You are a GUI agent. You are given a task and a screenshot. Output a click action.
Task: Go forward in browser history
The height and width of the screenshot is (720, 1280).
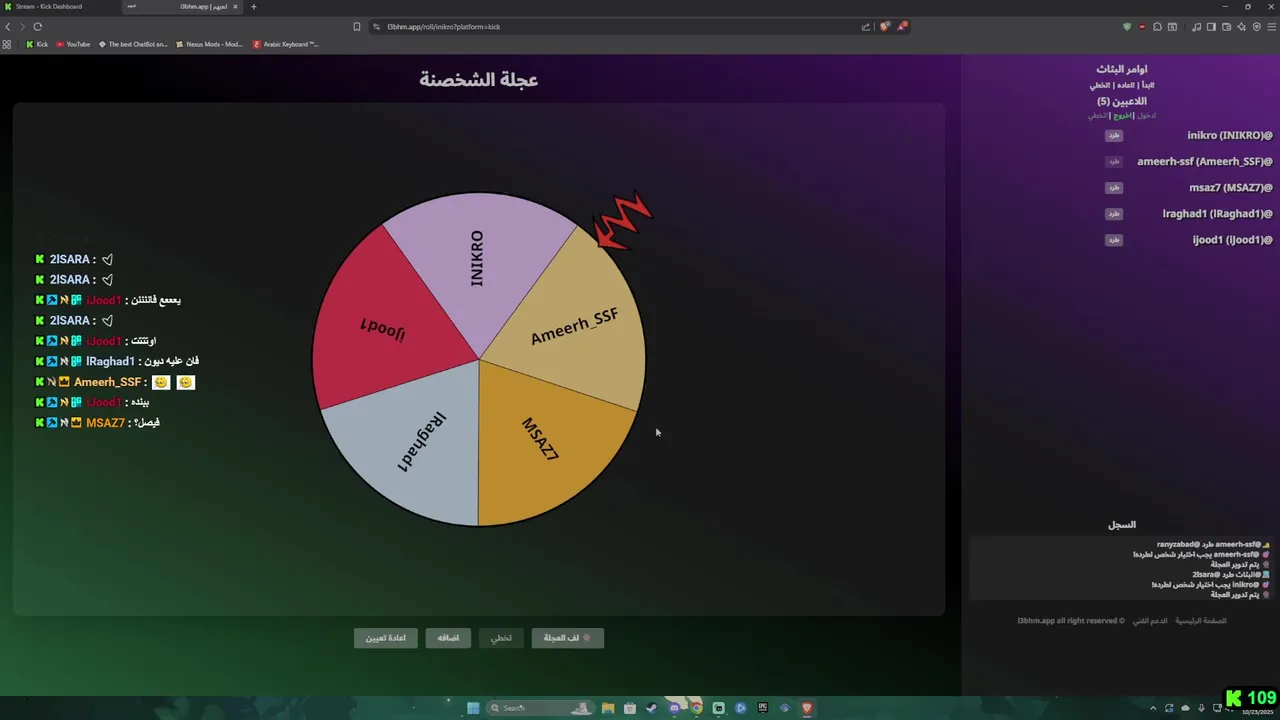(x=22, y=26)
